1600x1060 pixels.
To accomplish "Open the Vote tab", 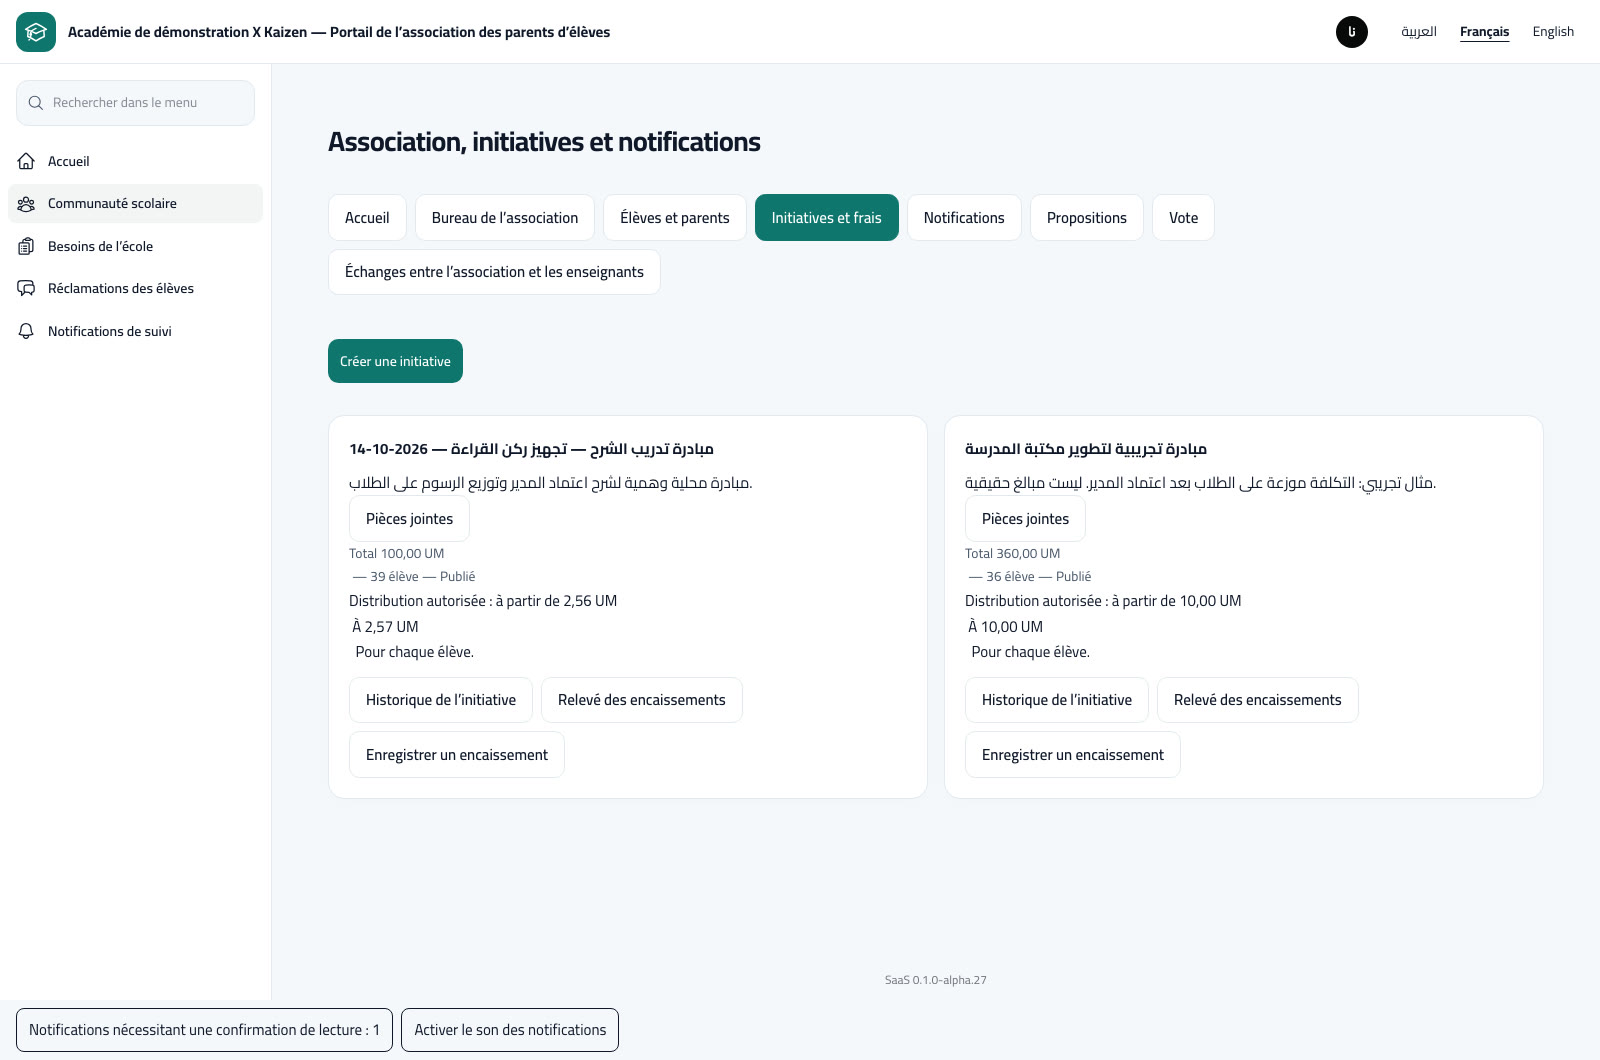I will tap(1184, 218).
